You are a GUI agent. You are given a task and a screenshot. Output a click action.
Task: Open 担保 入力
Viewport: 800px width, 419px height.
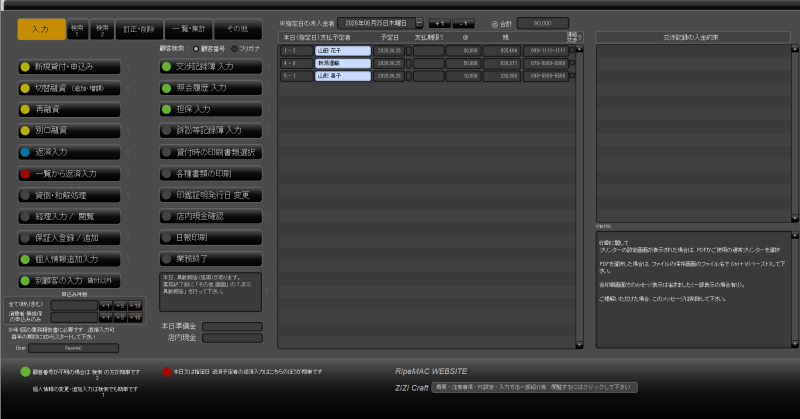coord(211,109)
